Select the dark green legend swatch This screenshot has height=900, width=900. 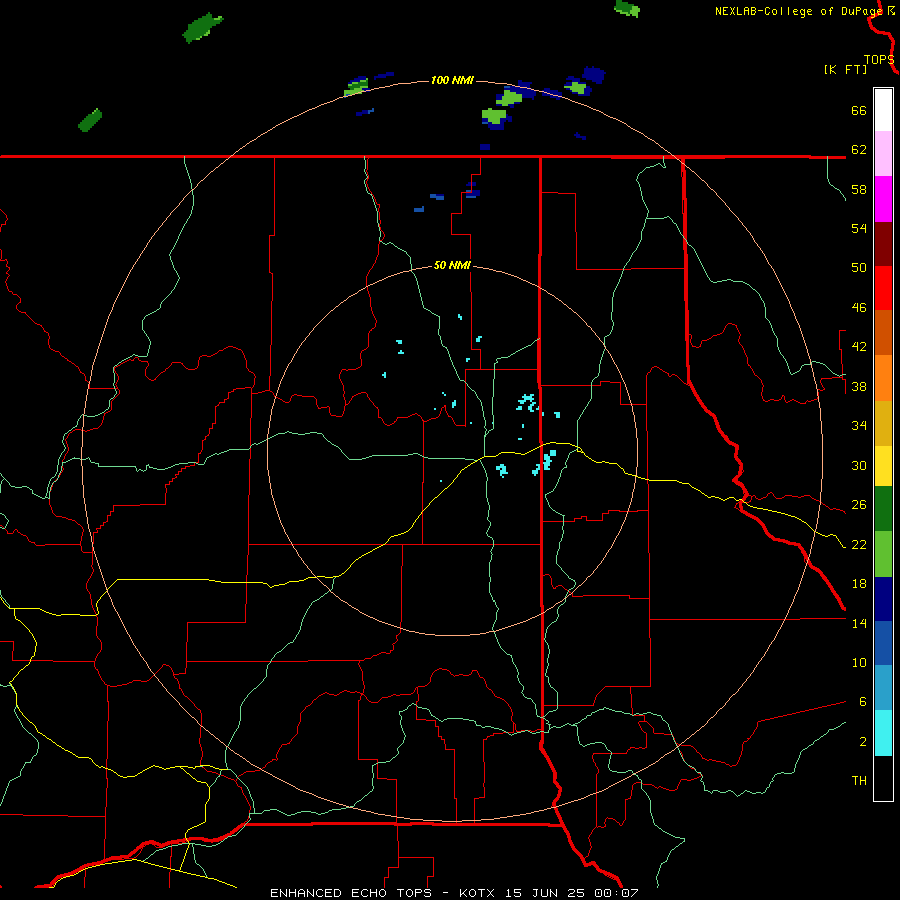pyautogui.click(x=883, y=509)
